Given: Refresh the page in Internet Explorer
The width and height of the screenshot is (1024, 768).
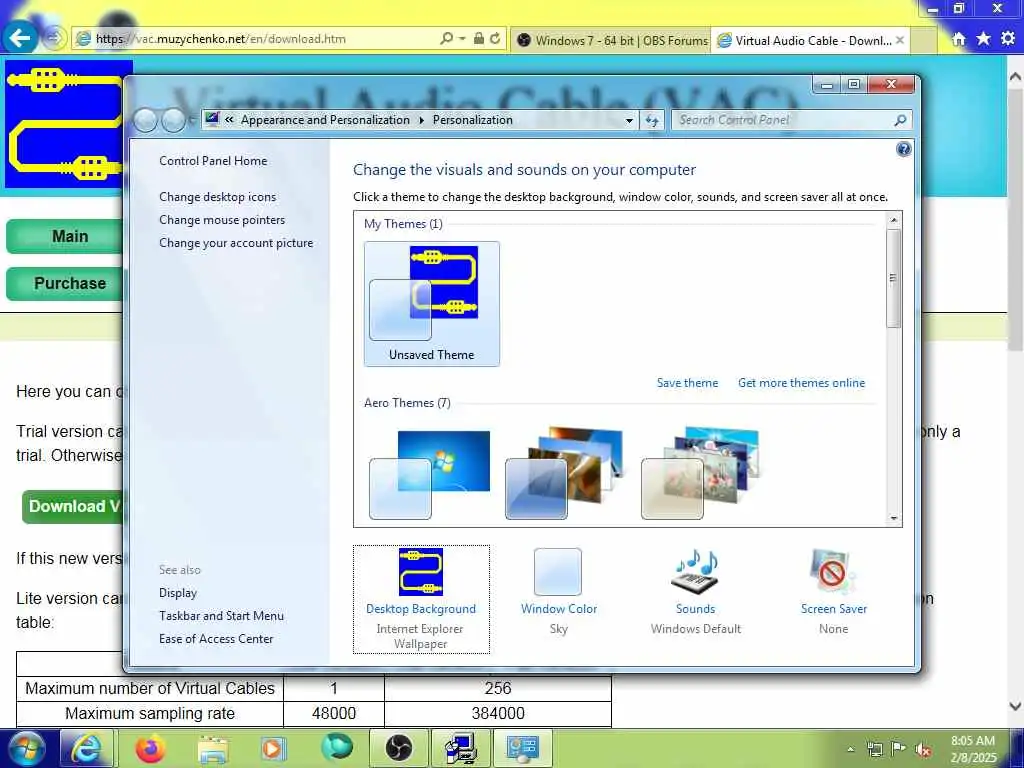Looking at the screenshot, I should pos(496,39).
